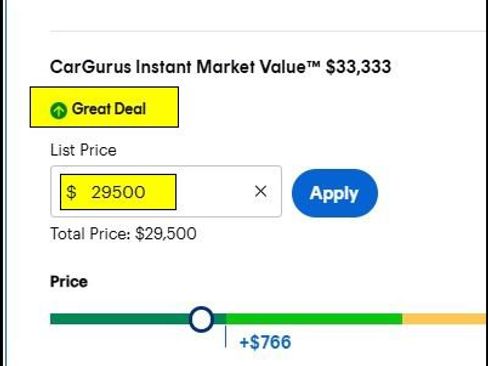This screenshot has height=366, width=488.
Task: Click the Price slider circular handle
Action: (x=201, y=319)
